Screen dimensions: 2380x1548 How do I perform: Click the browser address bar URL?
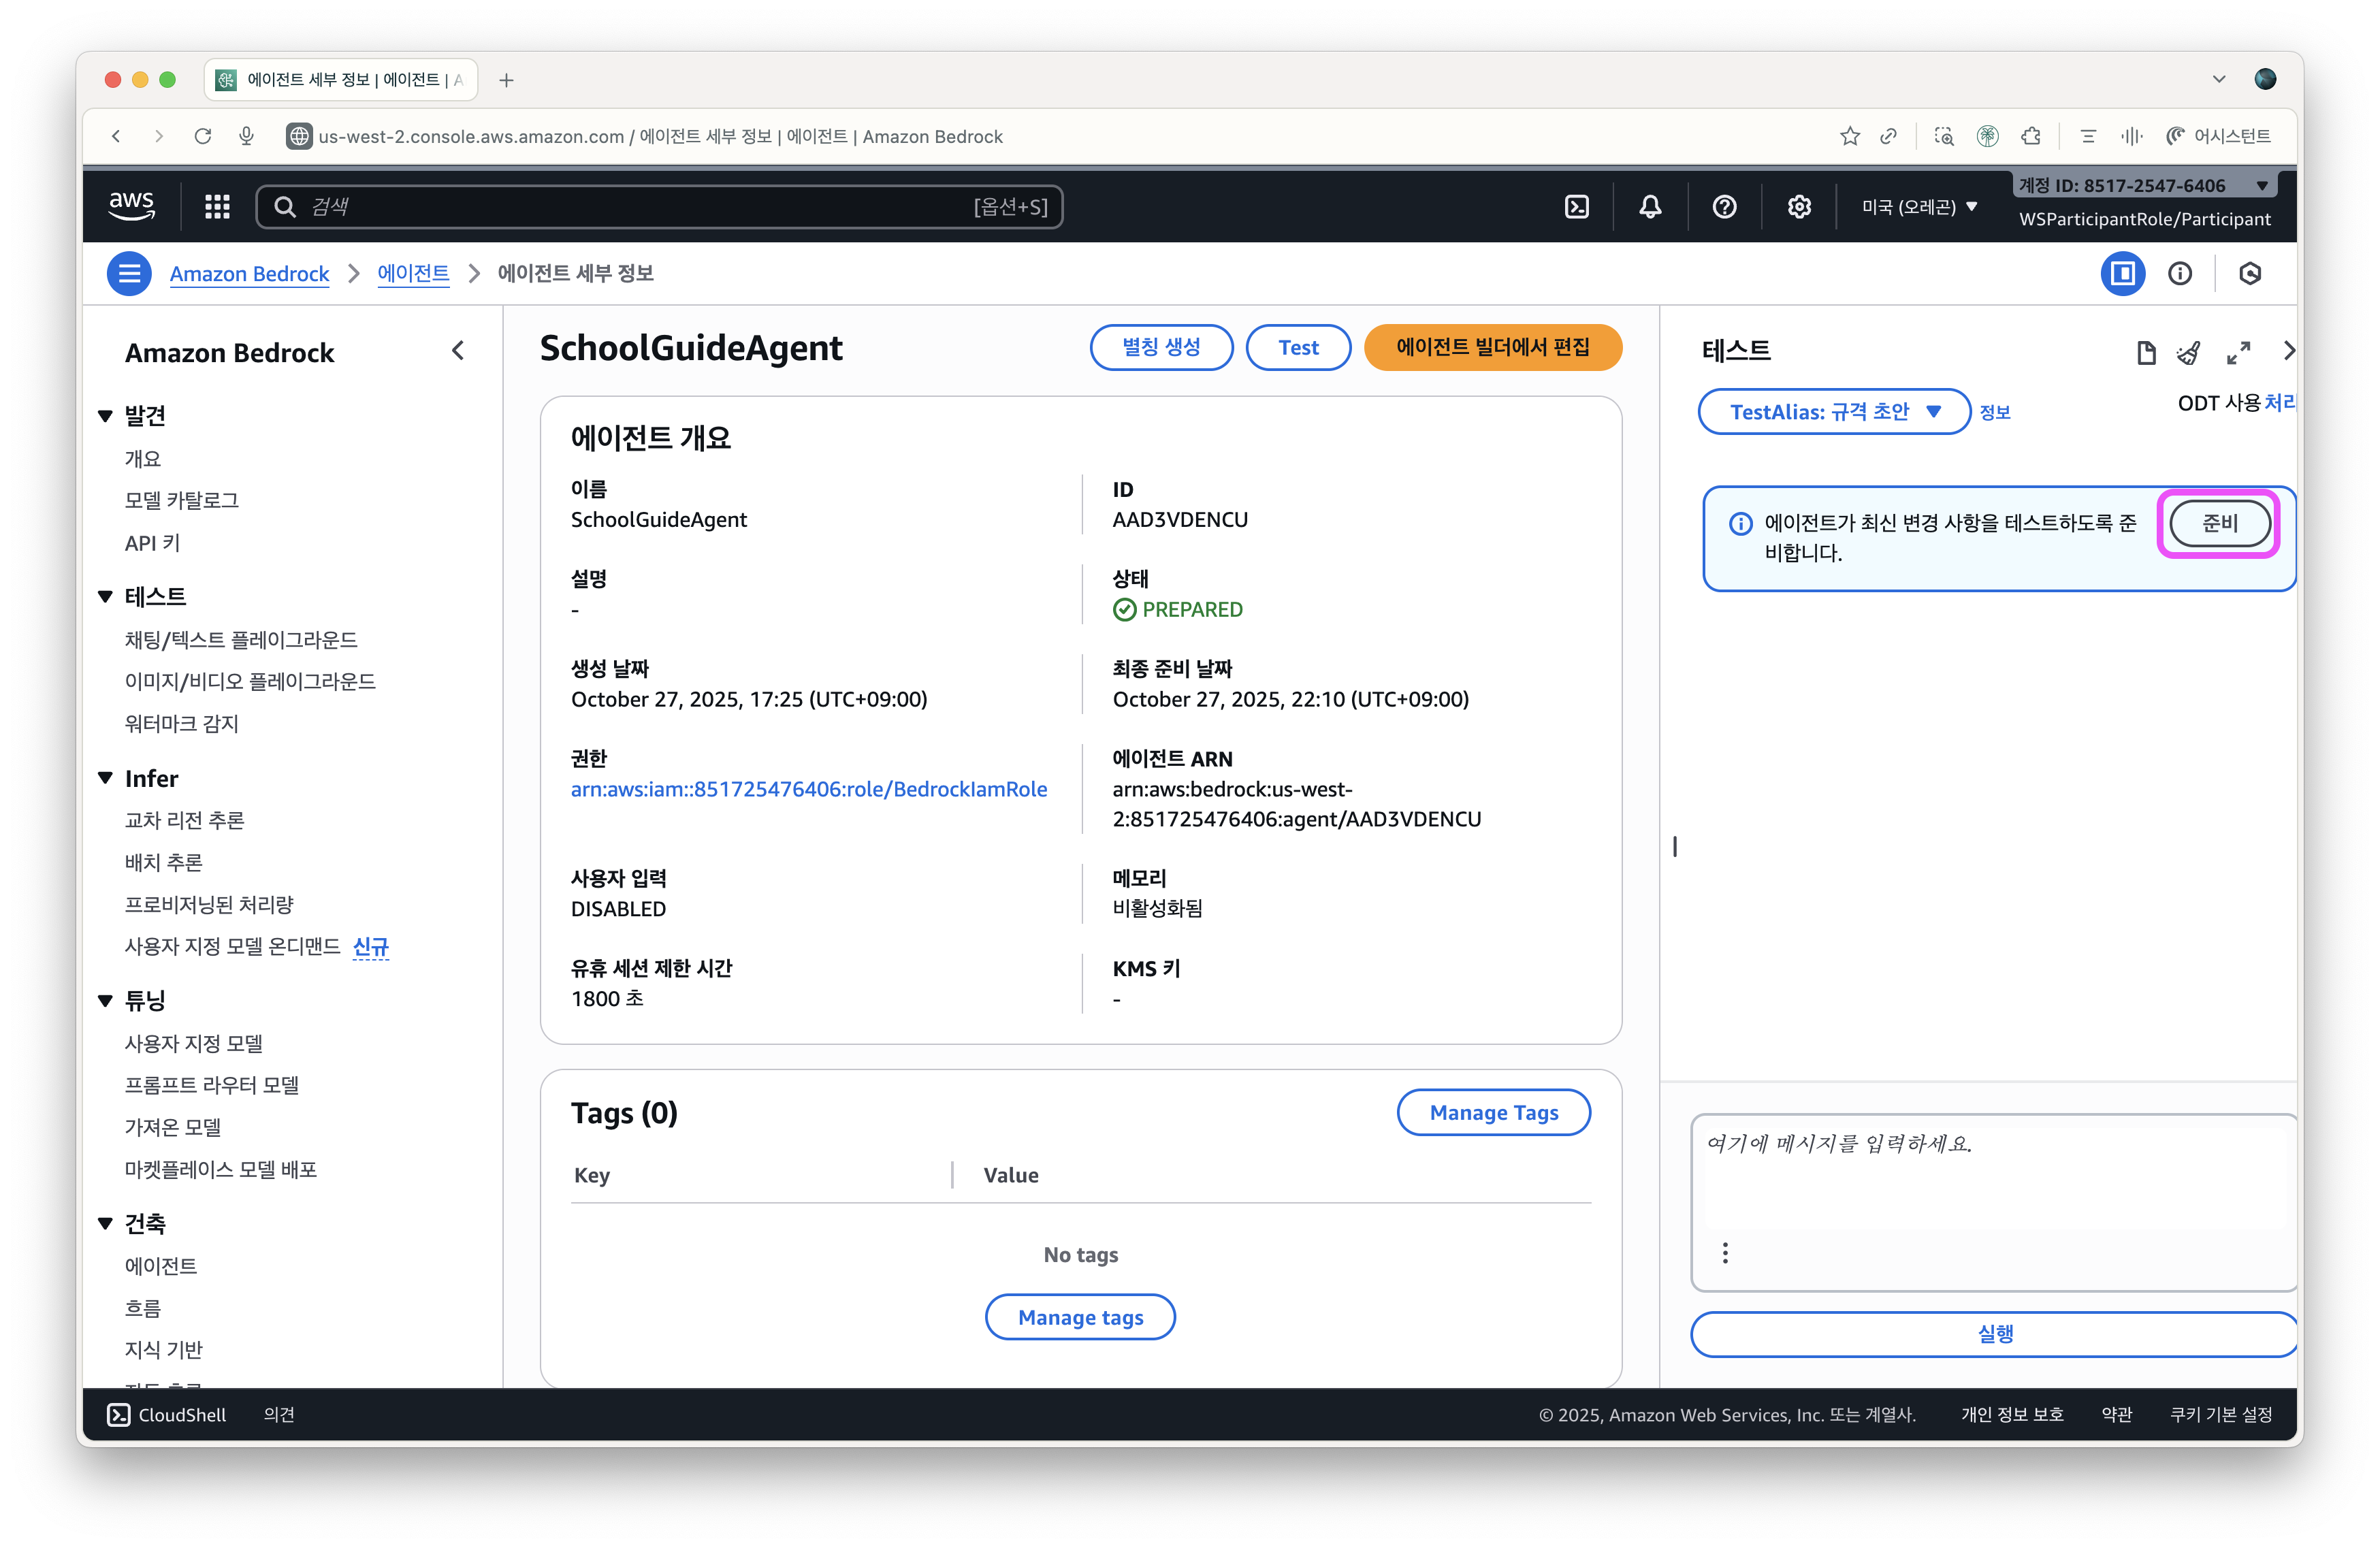660,136
